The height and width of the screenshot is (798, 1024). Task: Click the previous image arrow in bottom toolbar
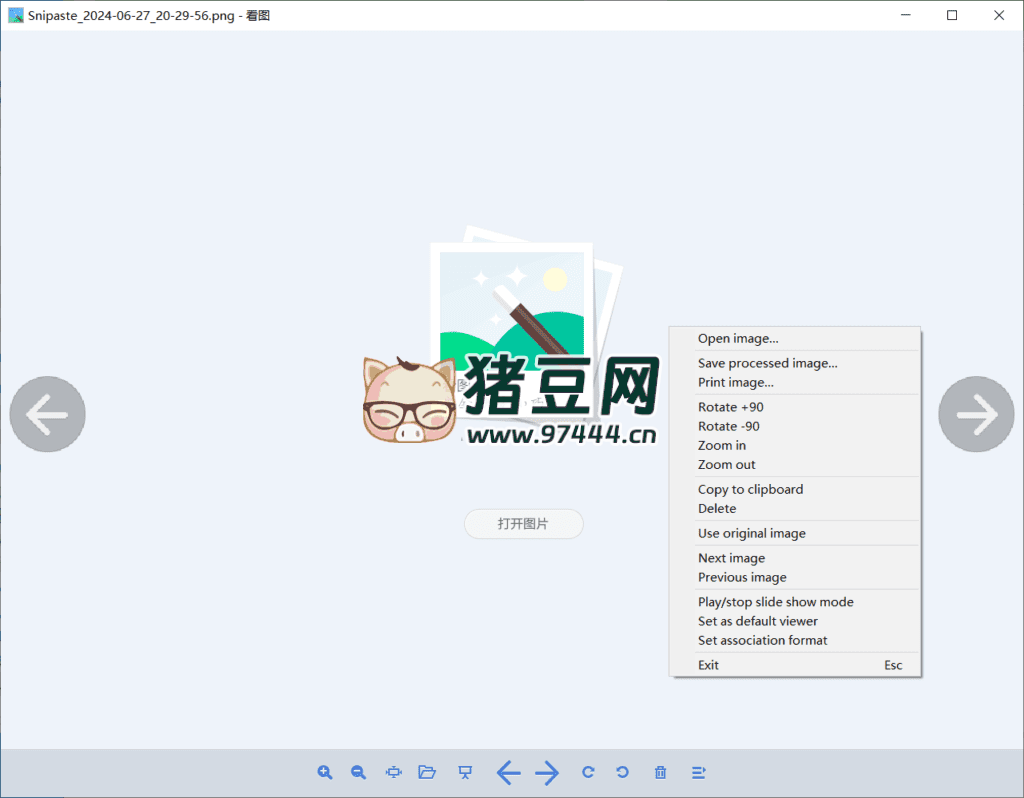(x=509, y=772)
